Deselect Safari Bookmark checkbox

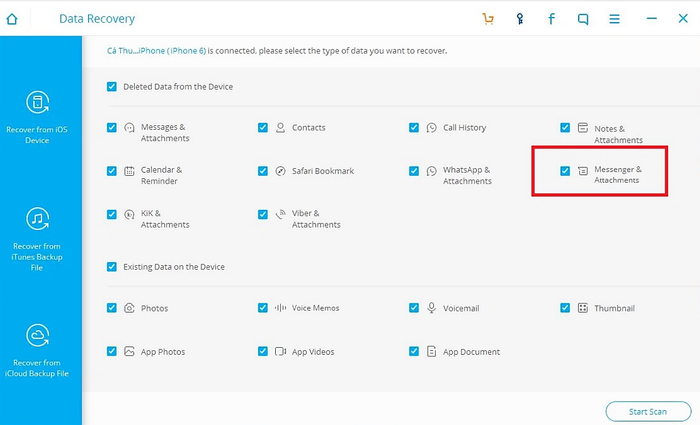tap(263, 171)
